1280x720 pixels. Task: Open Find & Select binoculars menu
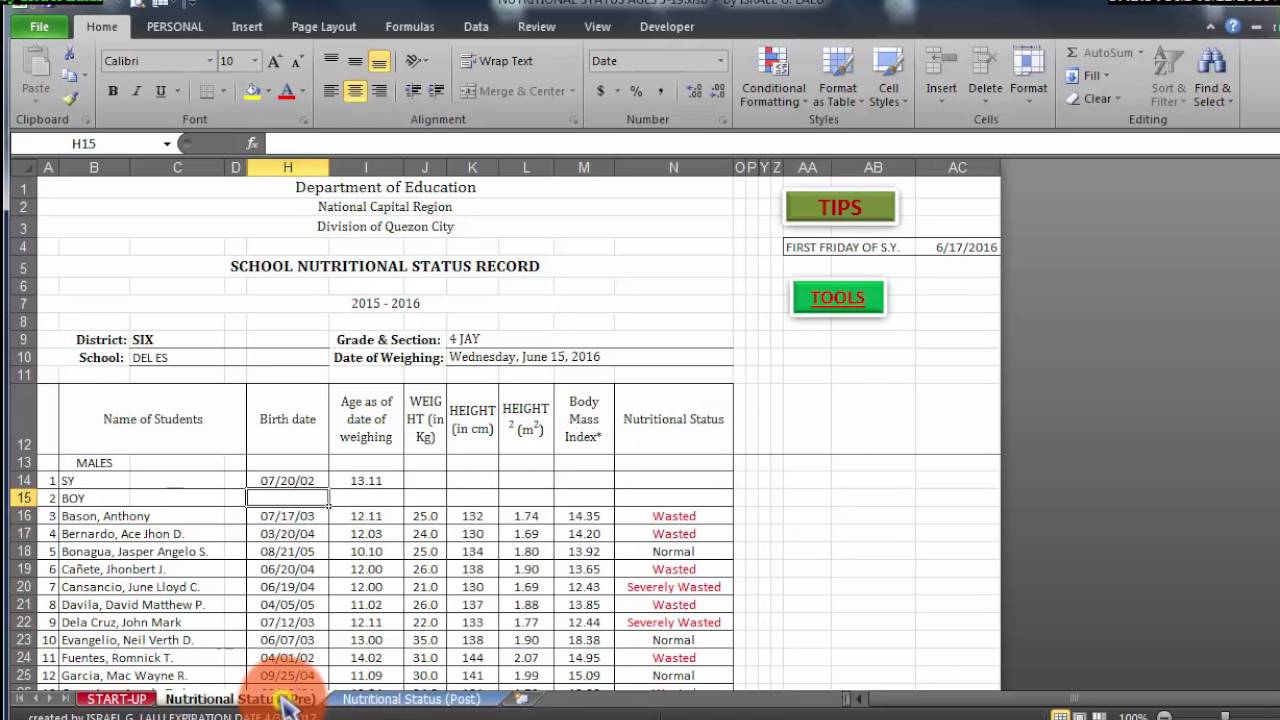[1213, 78]
